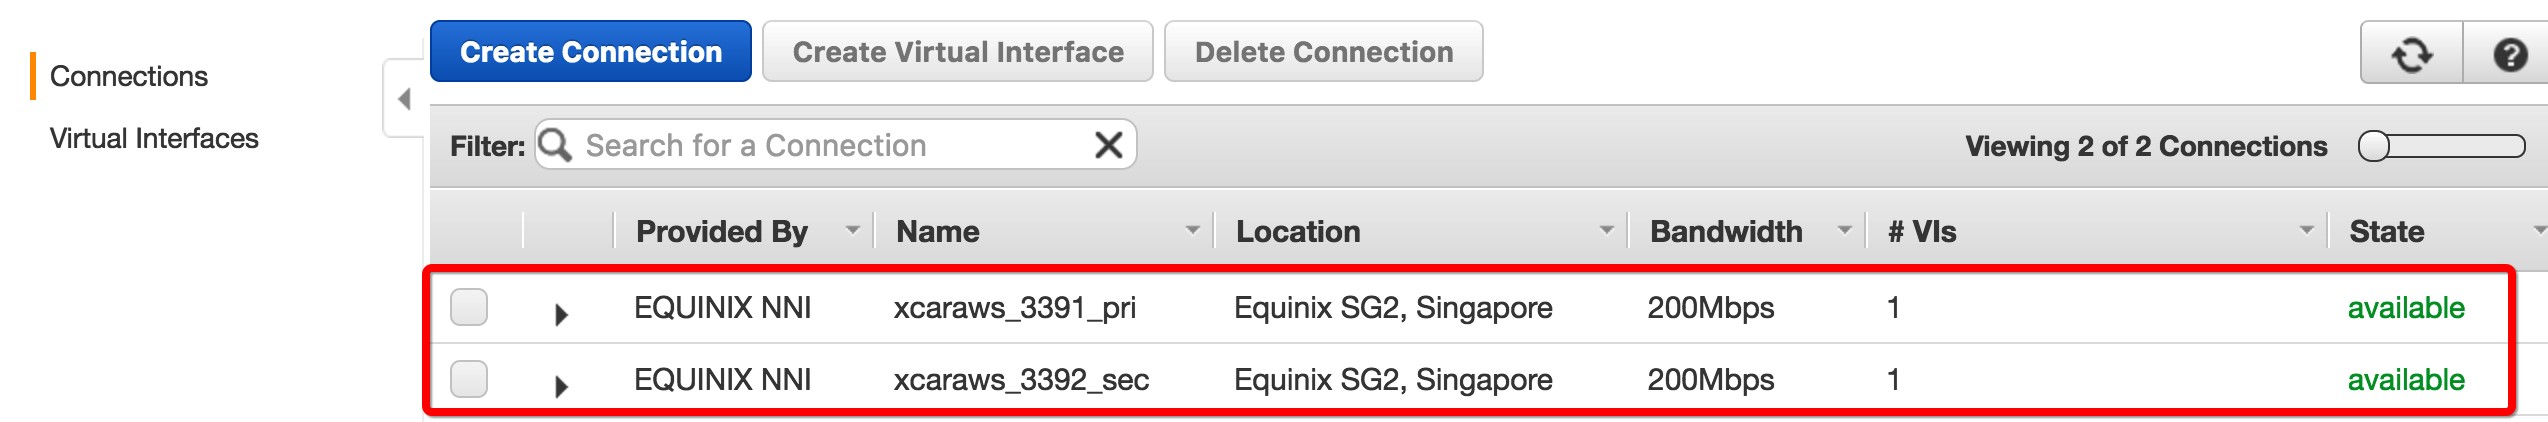Open the Bandwidth column dropdown arrow
2548x422 pixels.
point(1844,231)
